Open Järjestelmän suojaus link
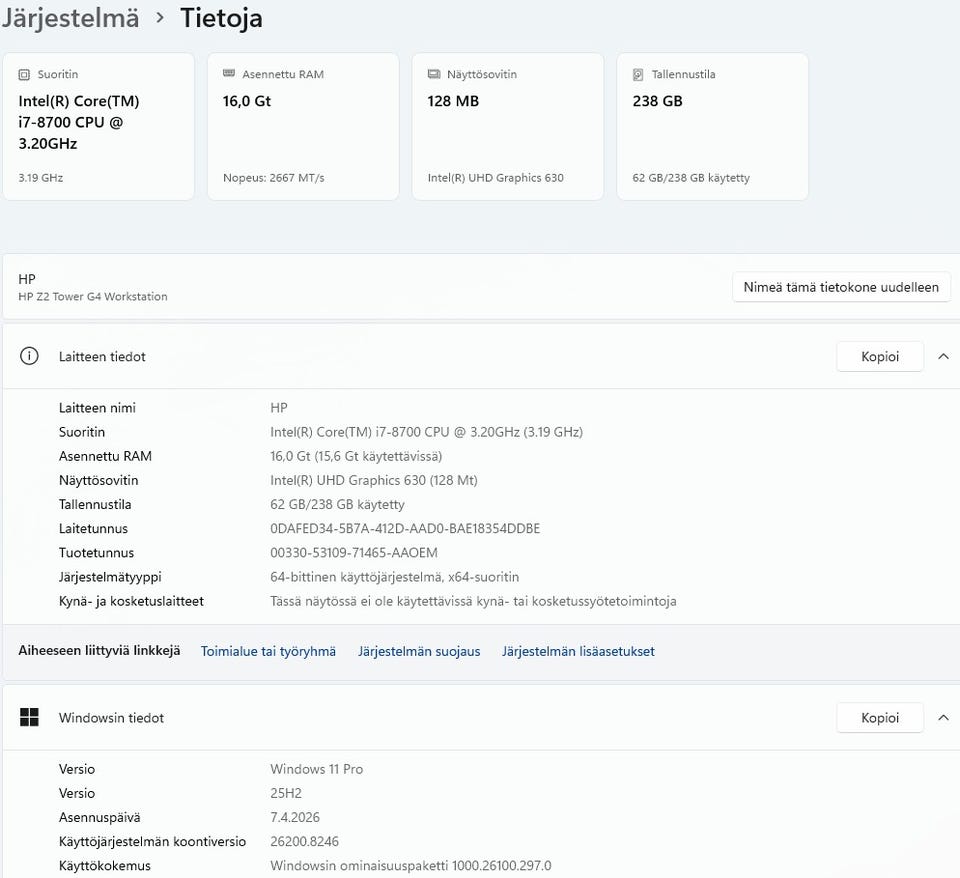This screenshot has height=878, width=960. click(419, 651)
